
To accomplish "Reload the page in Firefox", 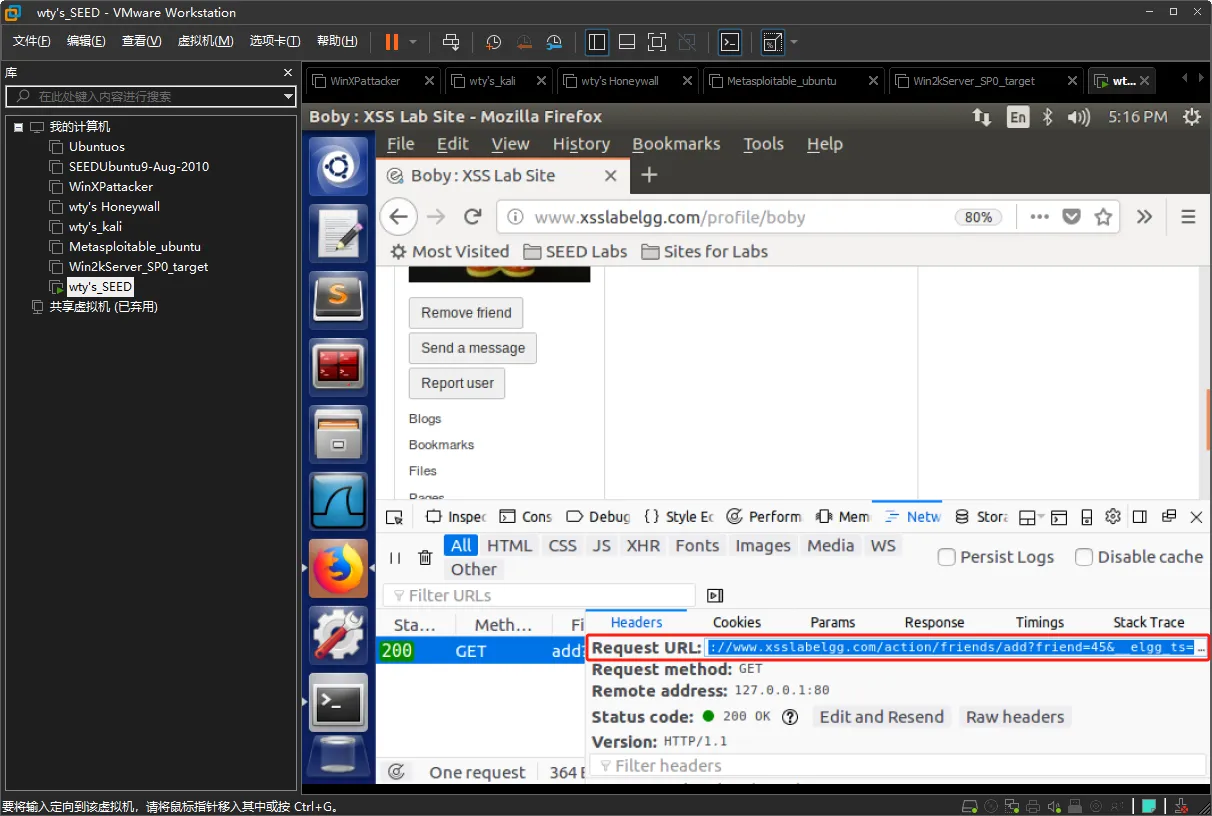I will point(473,217).
